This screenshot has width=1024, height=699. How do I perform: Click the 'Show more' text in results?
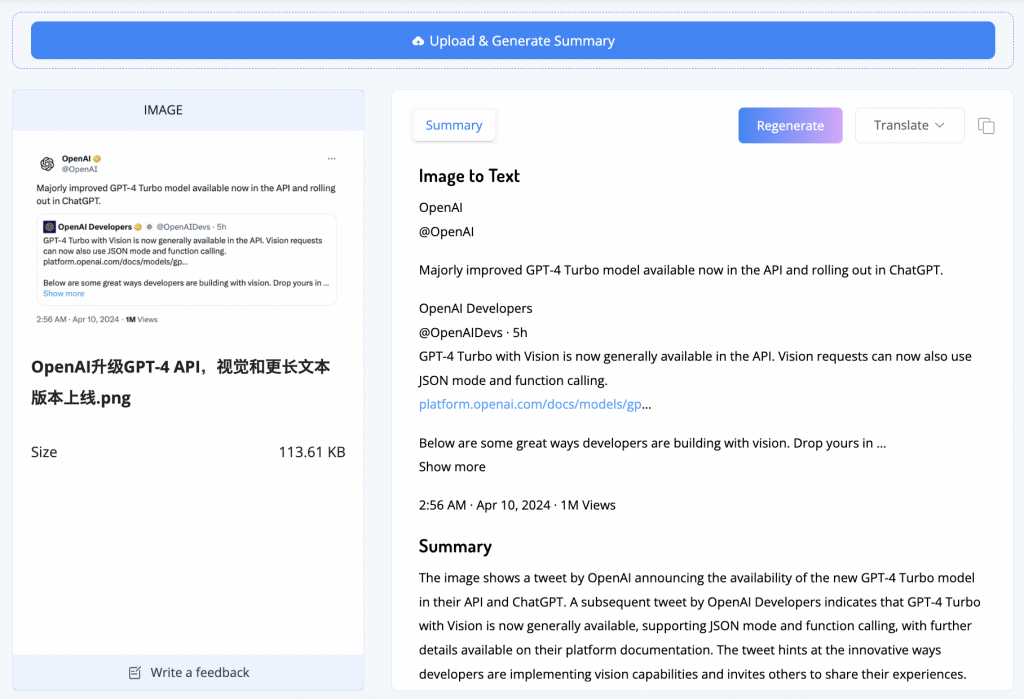452,466
